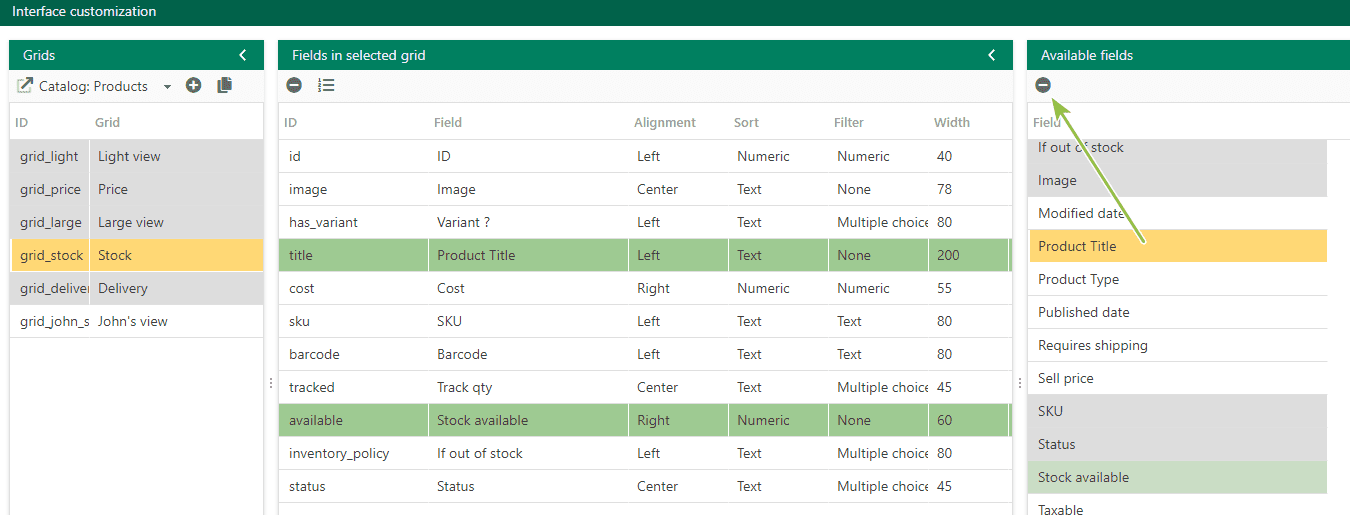The width and height of the screenshot is (1350, 515).
Task: Click minus icon in Available fields toolbar
Action: coord(1043,86)
